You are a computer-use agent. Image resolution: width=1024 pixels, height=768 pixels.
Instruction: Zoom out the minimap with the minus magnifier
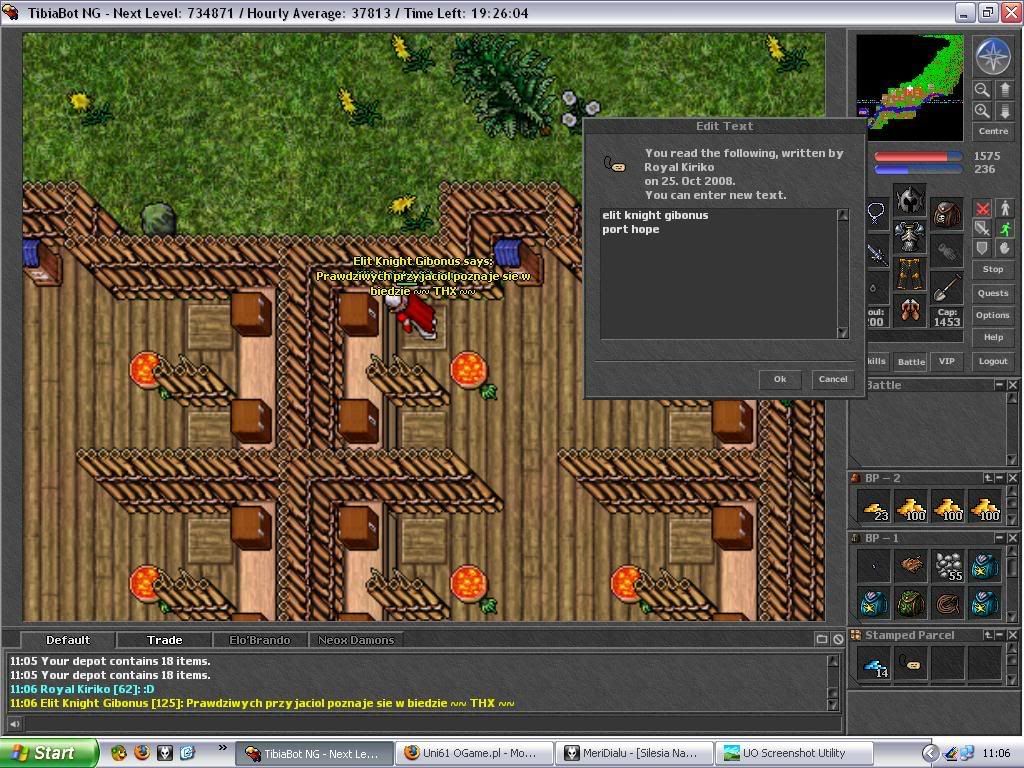coord(982,89)
